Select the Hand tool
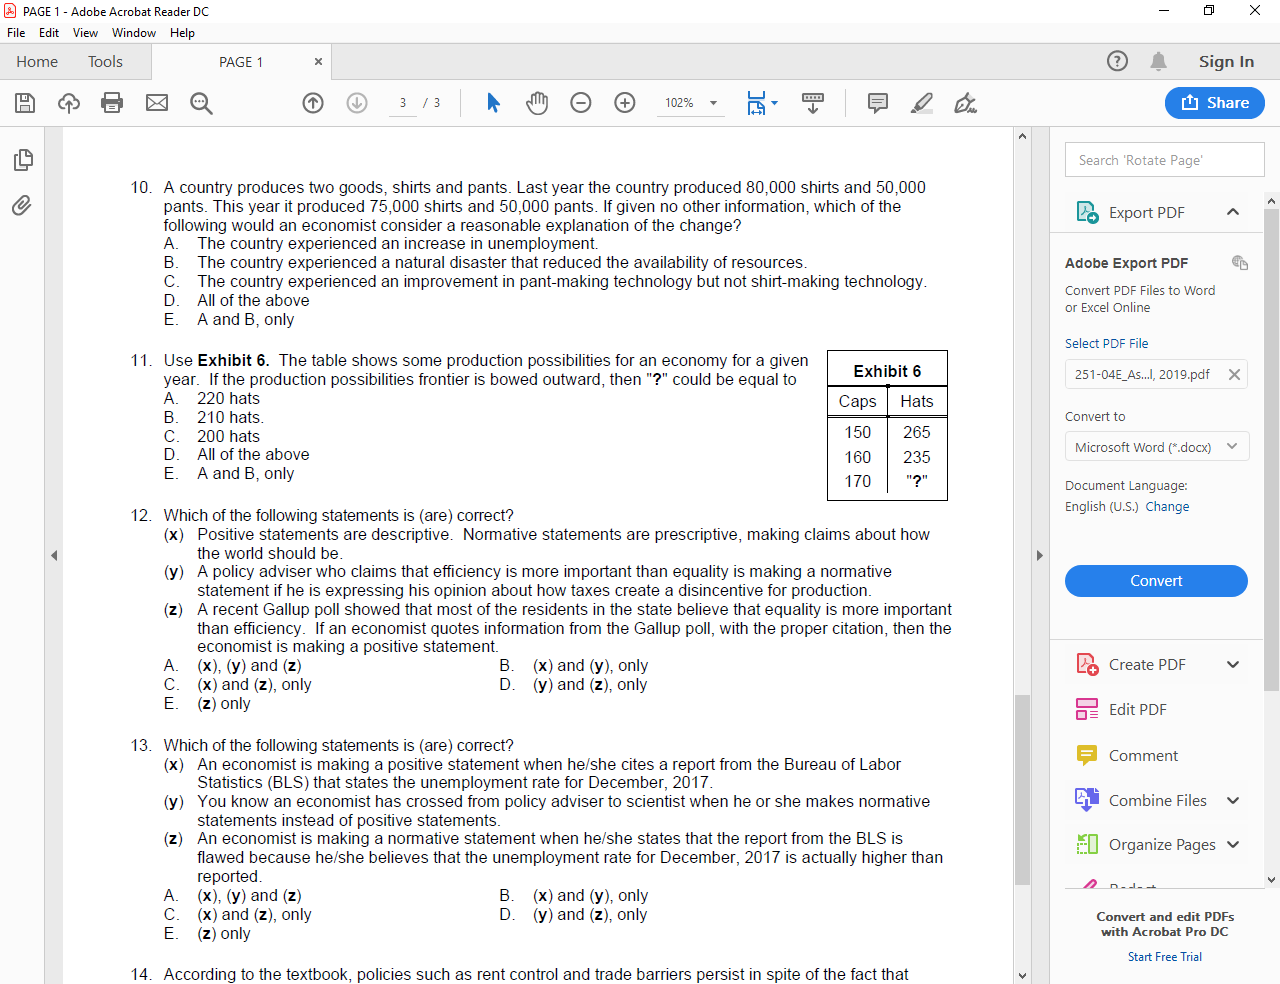The width and height of the screenshot is (1280, 984). click(x=537, y=102)
